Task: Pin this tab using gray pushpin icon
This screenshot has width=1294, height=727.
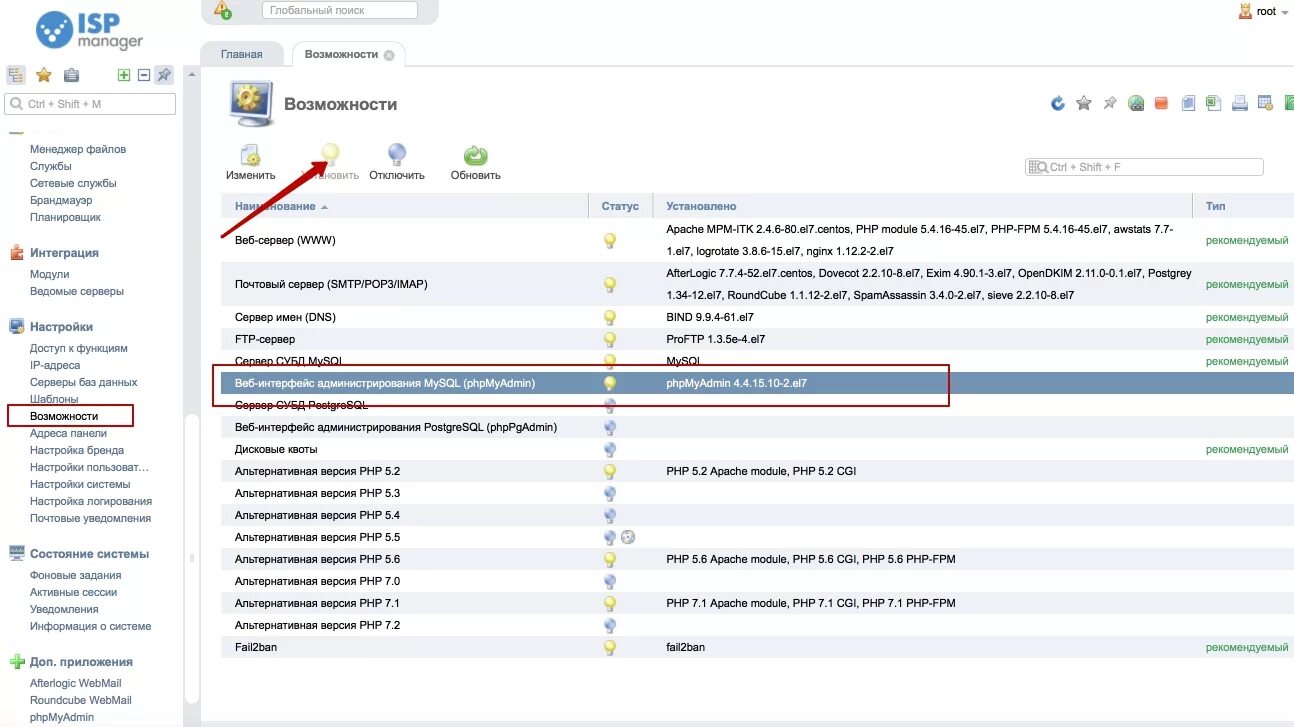Action: pyautogui.click(x=1110, y=103)
